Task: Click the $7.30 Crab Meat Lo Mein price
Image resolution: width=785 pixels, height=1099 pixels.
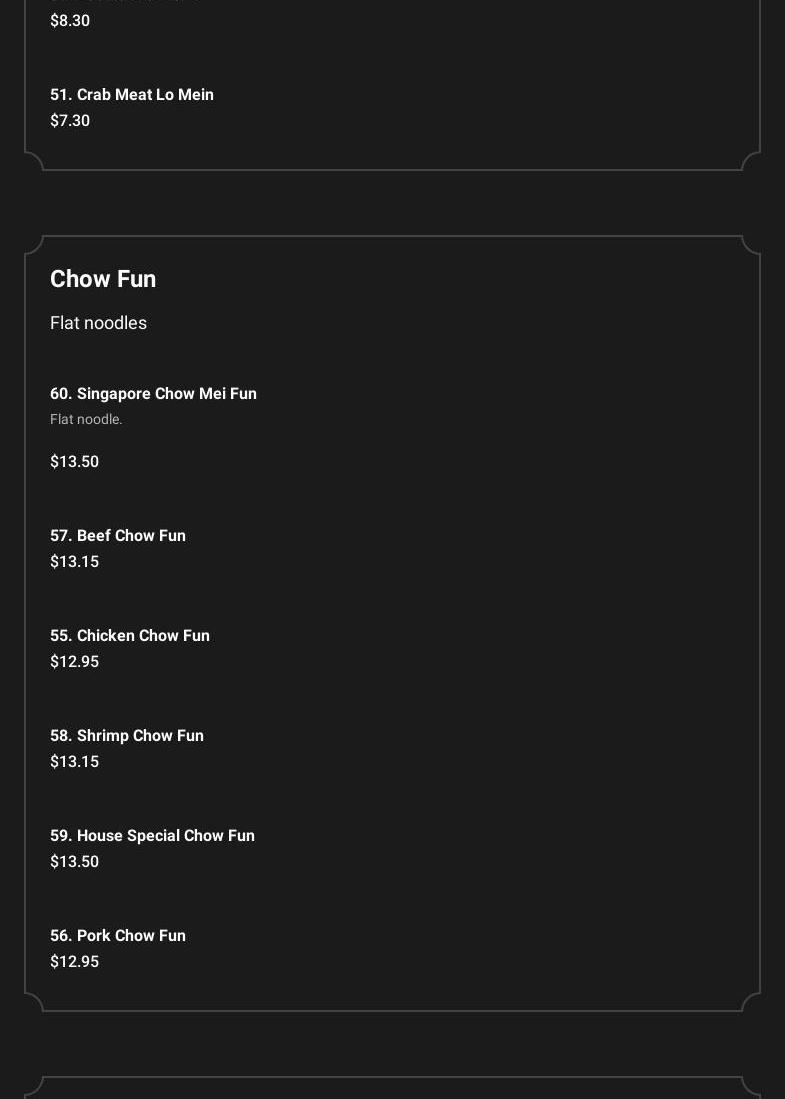Action: [70, 121]
